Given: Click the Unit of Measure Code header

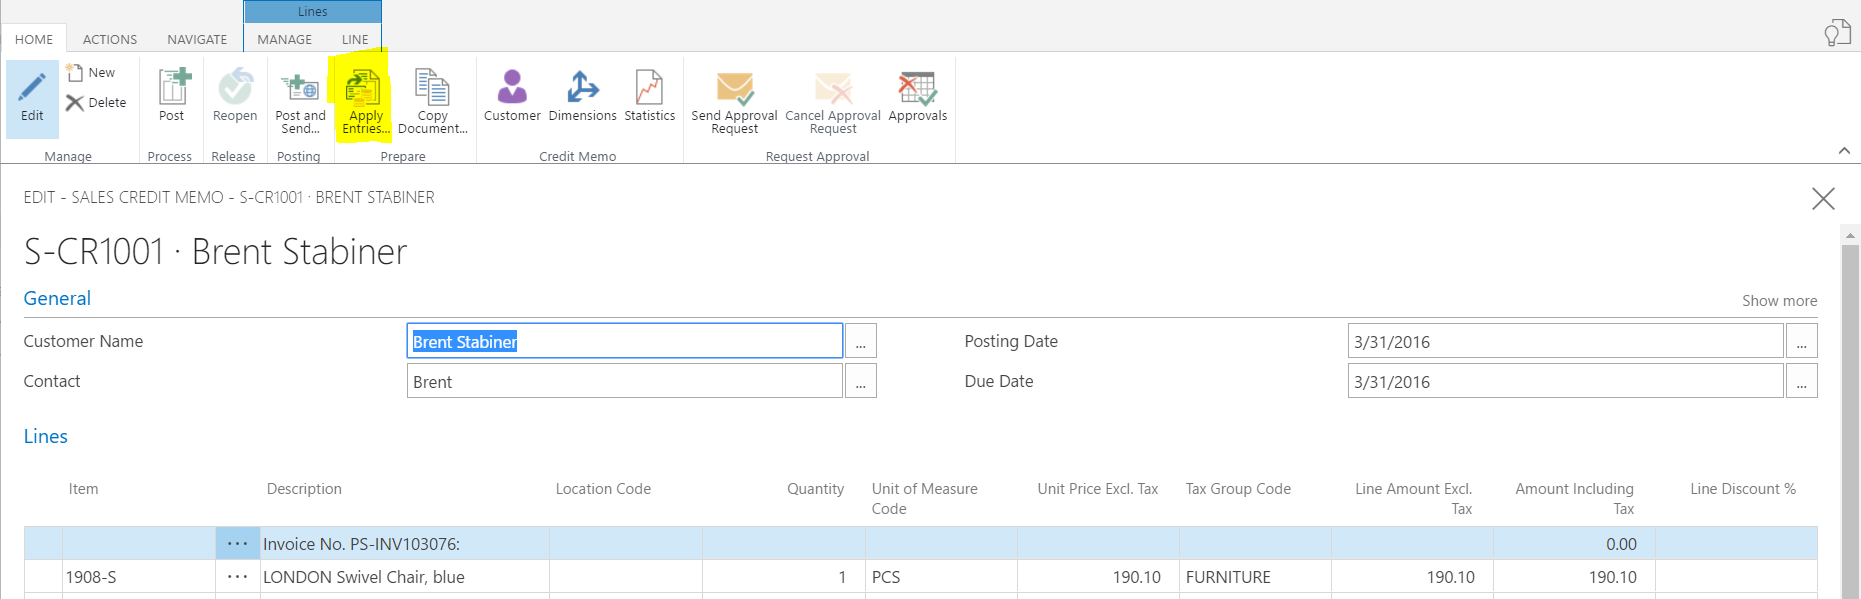Looking at the screenshot, I should pyautogui.click(x=924, y=499).
